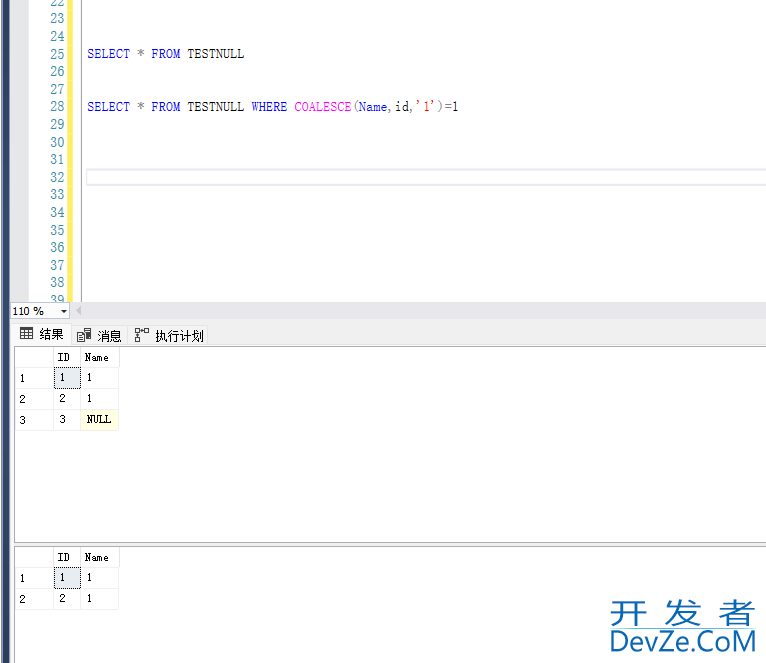
Task: Open the 110 % zoom dropdown
Action: 64,311
